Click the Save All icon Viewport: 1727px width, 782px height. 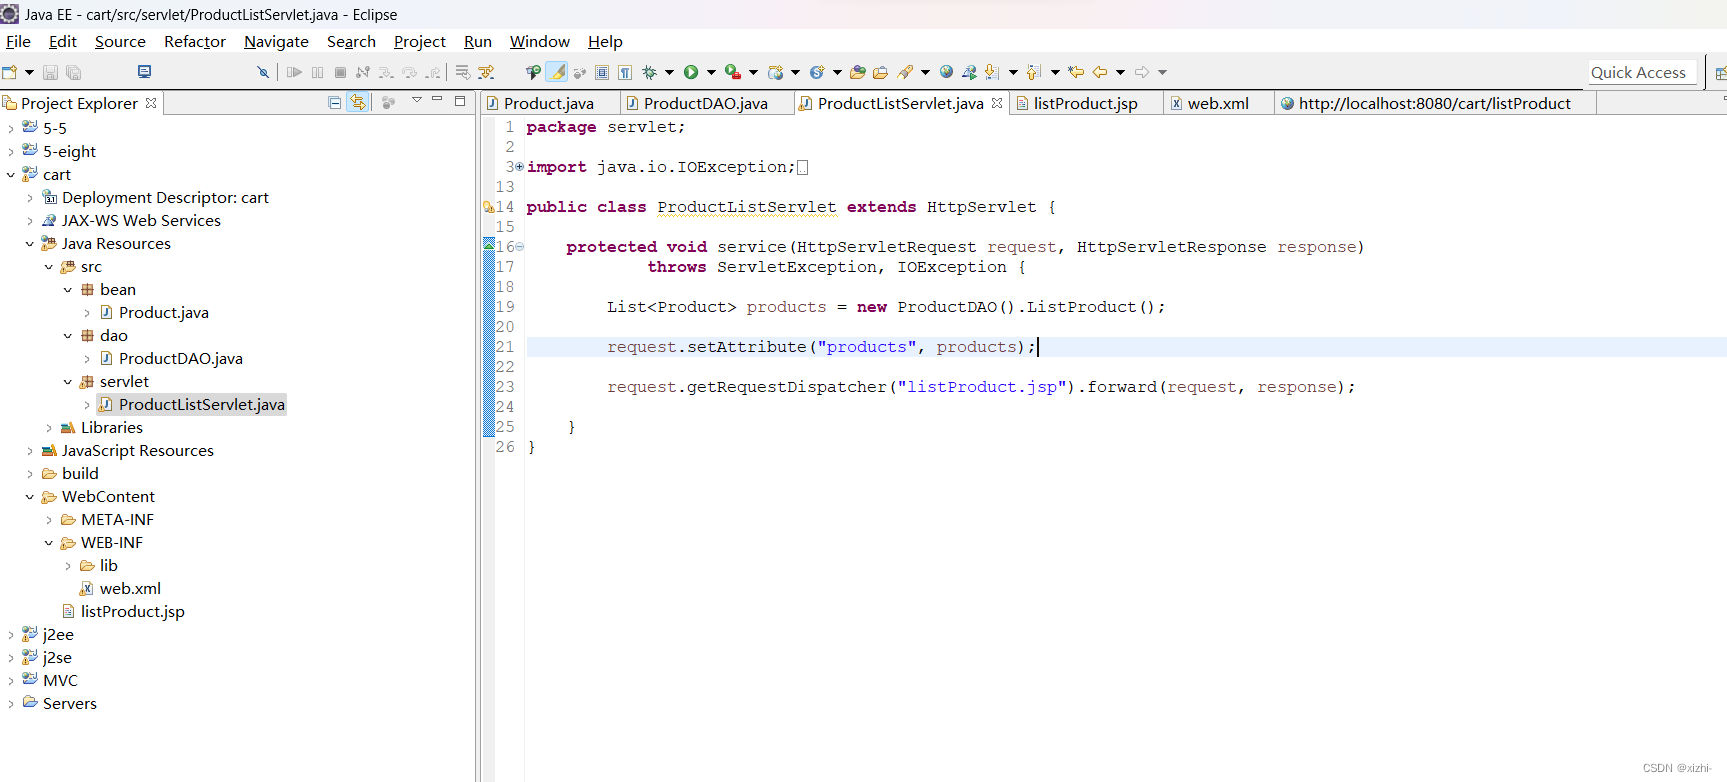coord(73,72)
